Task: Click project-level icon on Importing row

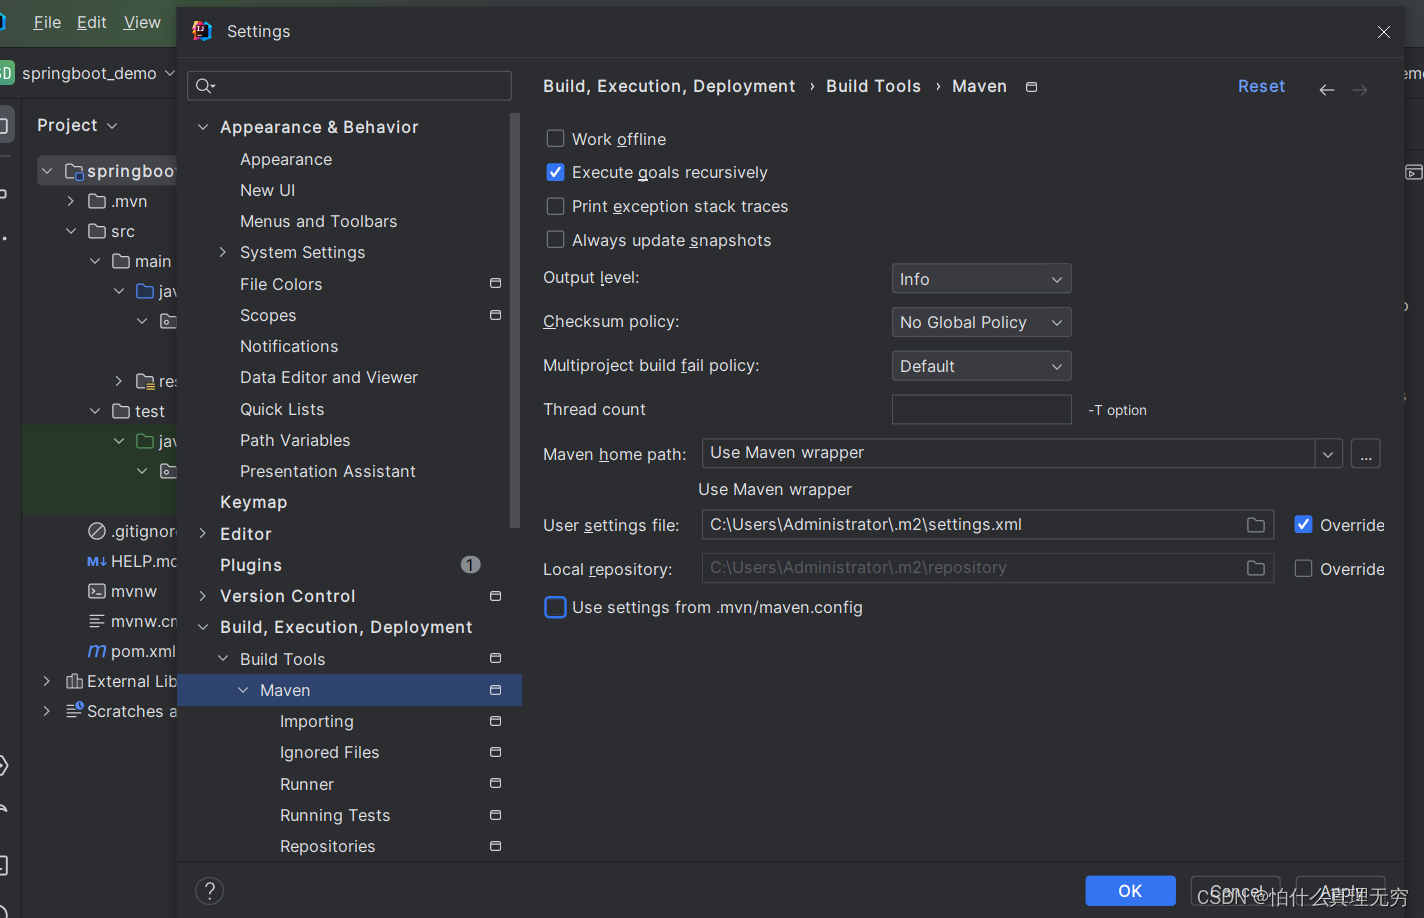Action: pos(495,721)
